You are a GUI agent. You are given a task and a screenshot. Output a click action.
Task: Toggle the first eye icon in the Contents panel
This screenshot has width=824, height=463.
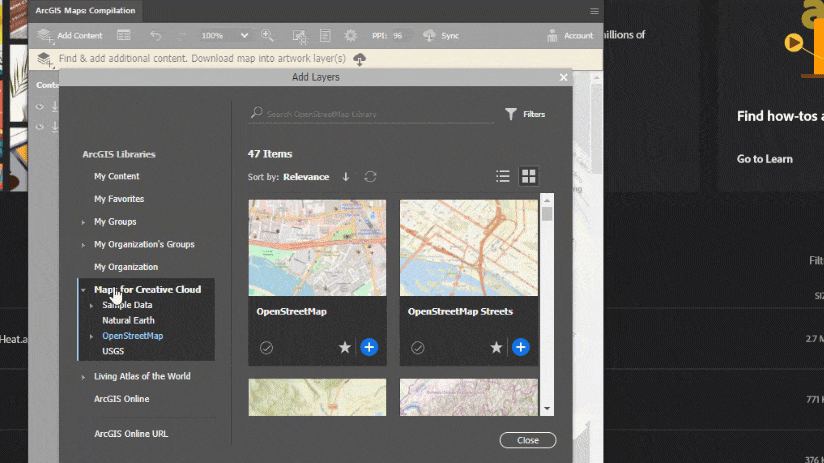tap(40, 107)
